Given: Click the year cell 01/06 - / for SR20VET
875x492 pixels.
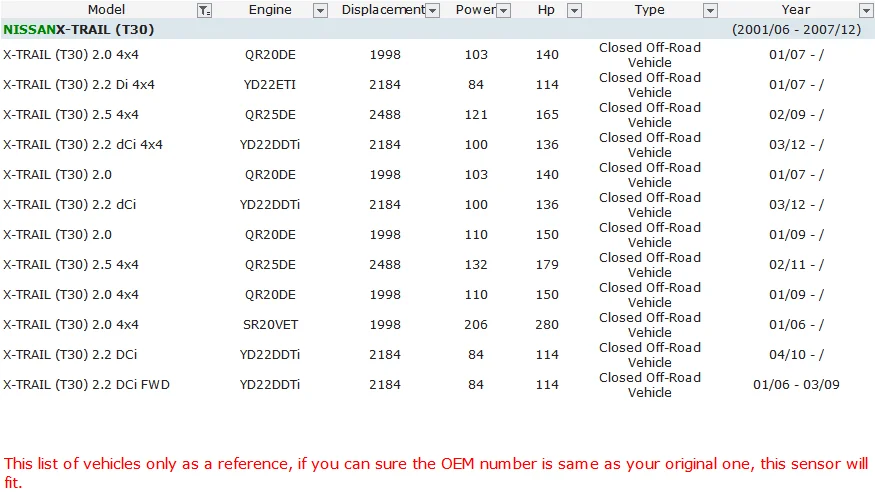Looking at the screenshot, I should coord(796,325).
